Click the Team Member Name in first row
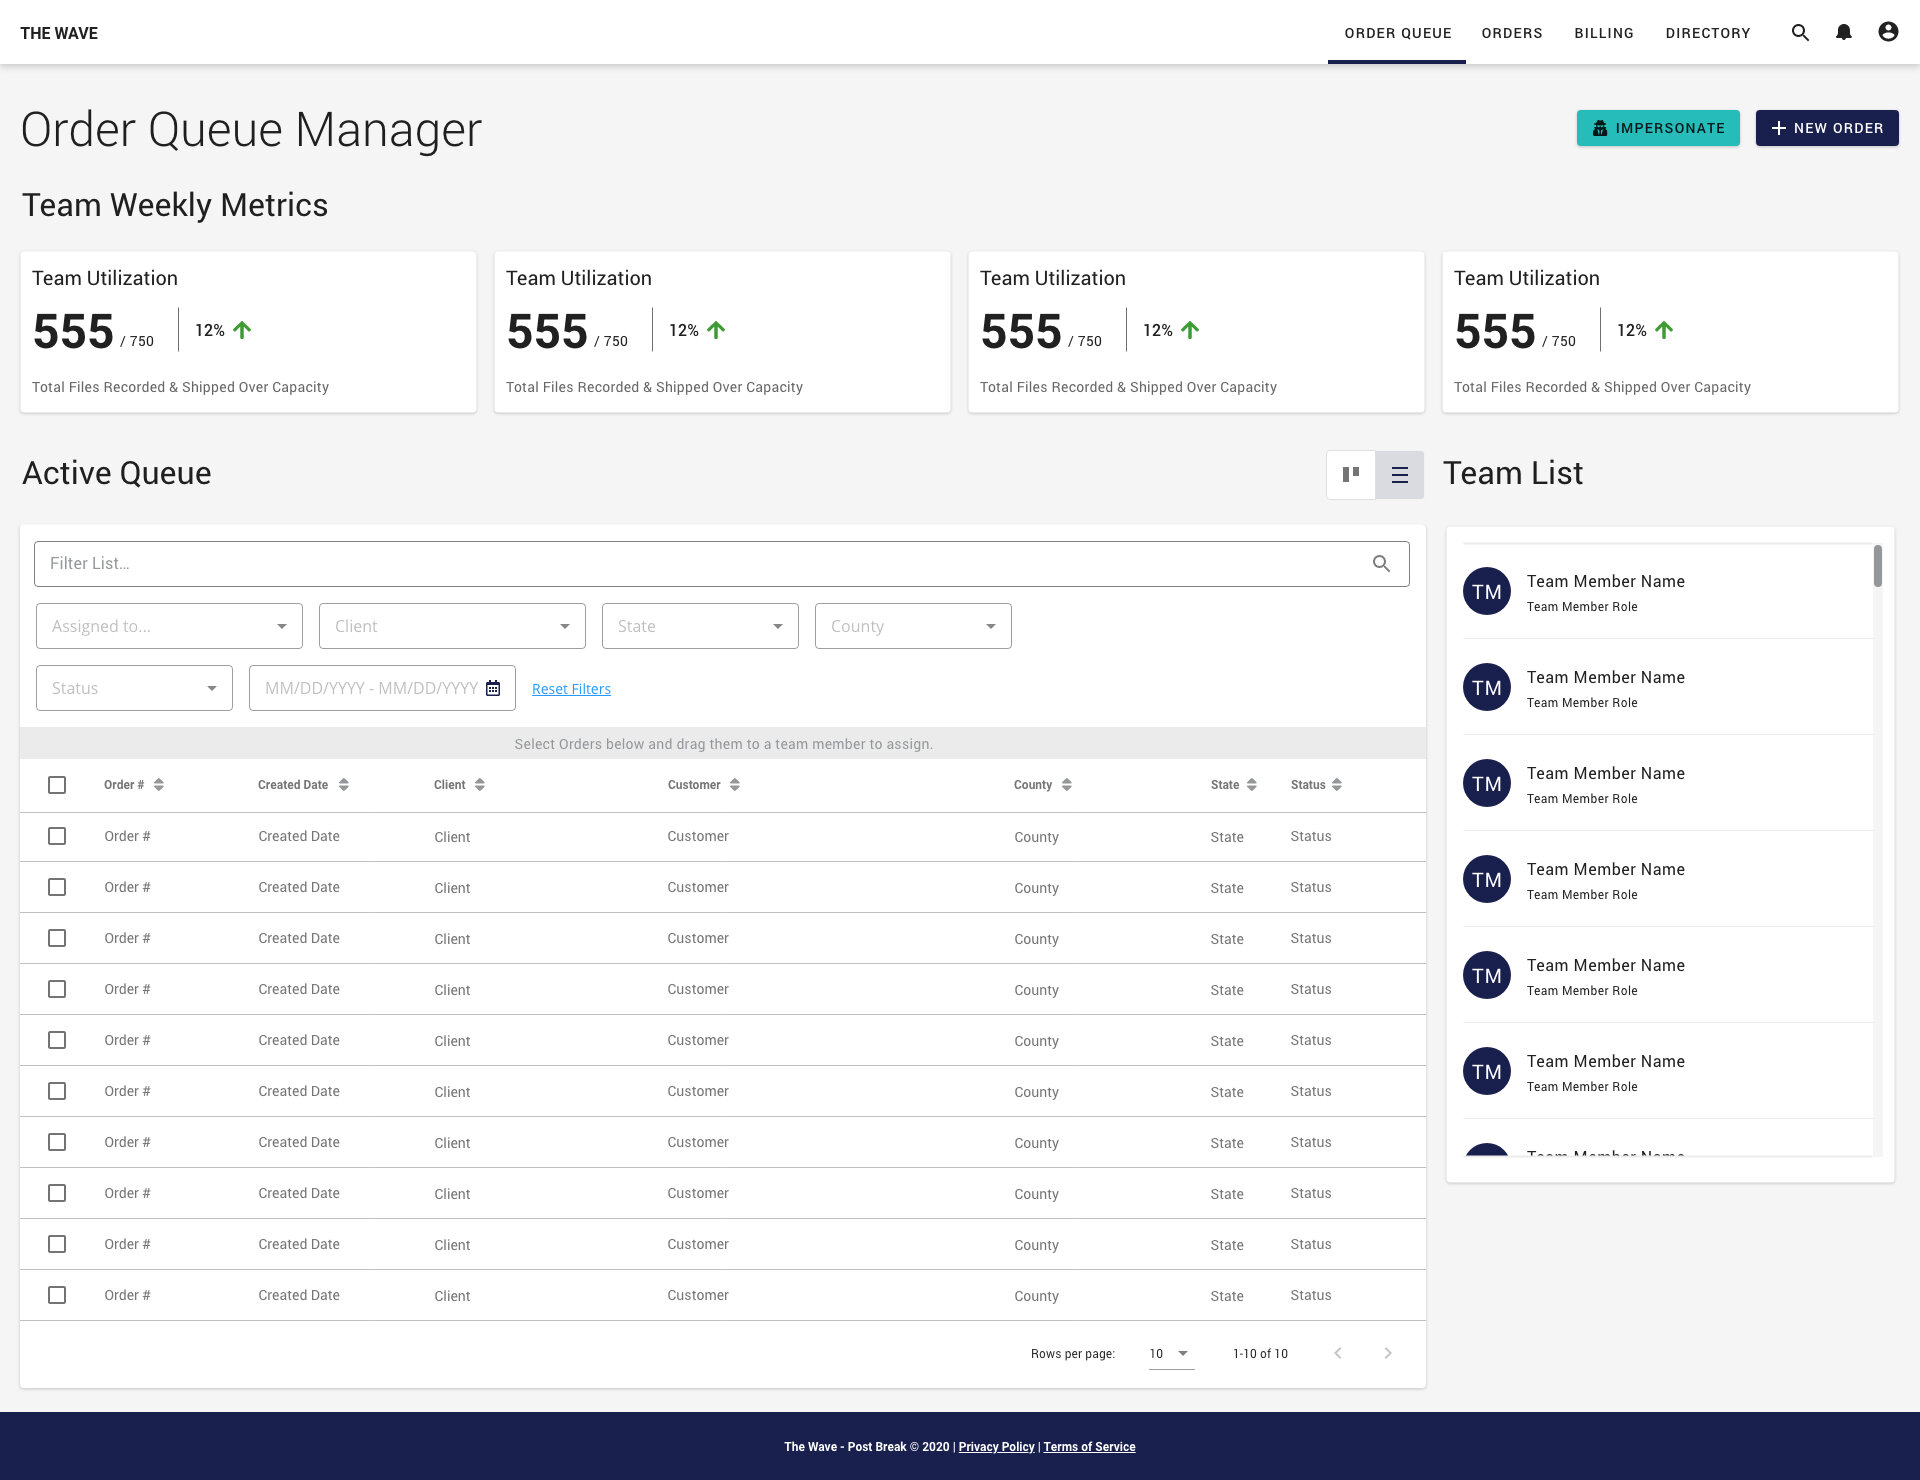 click(1606, 581)
